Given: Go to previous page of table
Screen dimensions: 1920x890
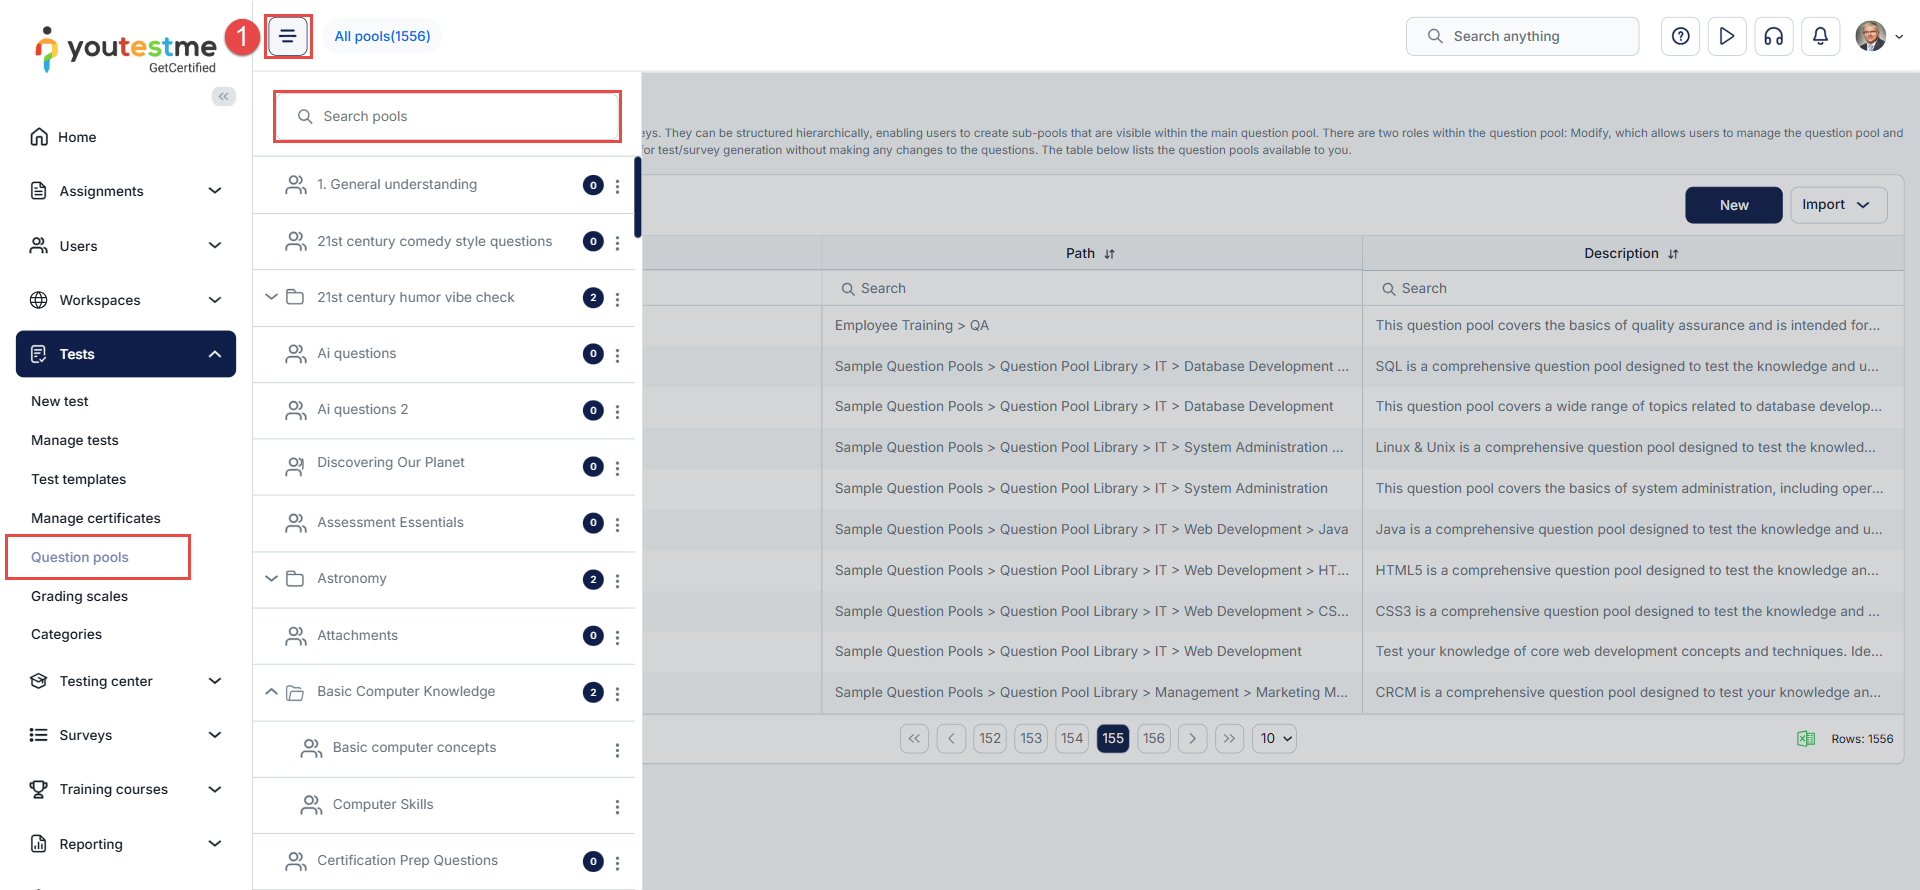Looking at the screenshot, I should 951,739.
